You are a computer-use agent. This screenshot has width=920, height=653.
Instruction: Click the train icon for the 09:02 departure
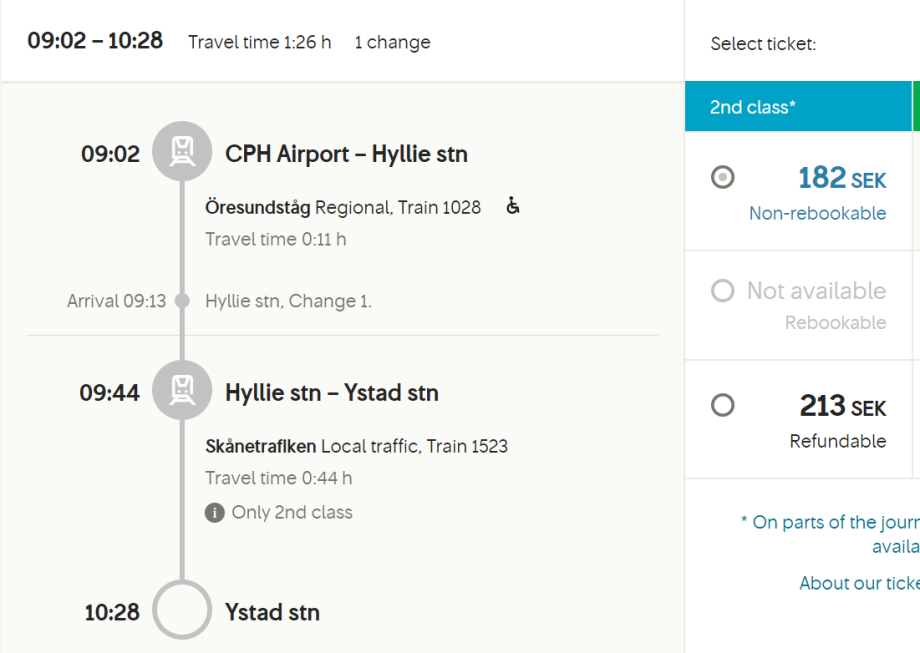click(x=182, y=152)
